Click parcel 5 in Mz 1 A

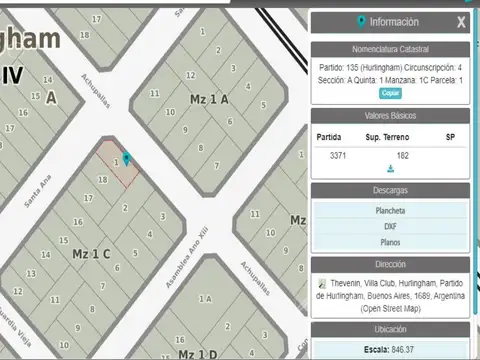[x=263, y=105]
